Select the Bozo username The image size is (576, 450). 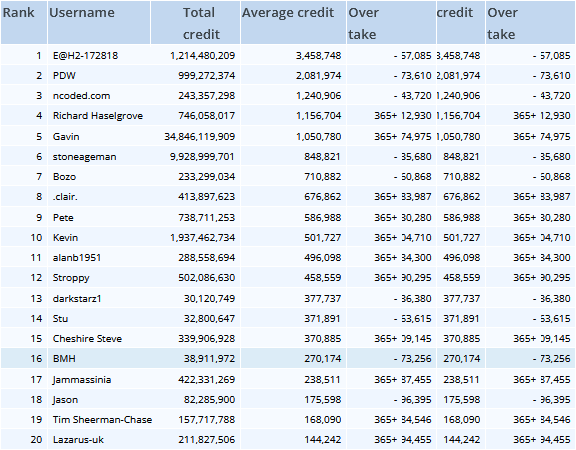pos(64,177)
